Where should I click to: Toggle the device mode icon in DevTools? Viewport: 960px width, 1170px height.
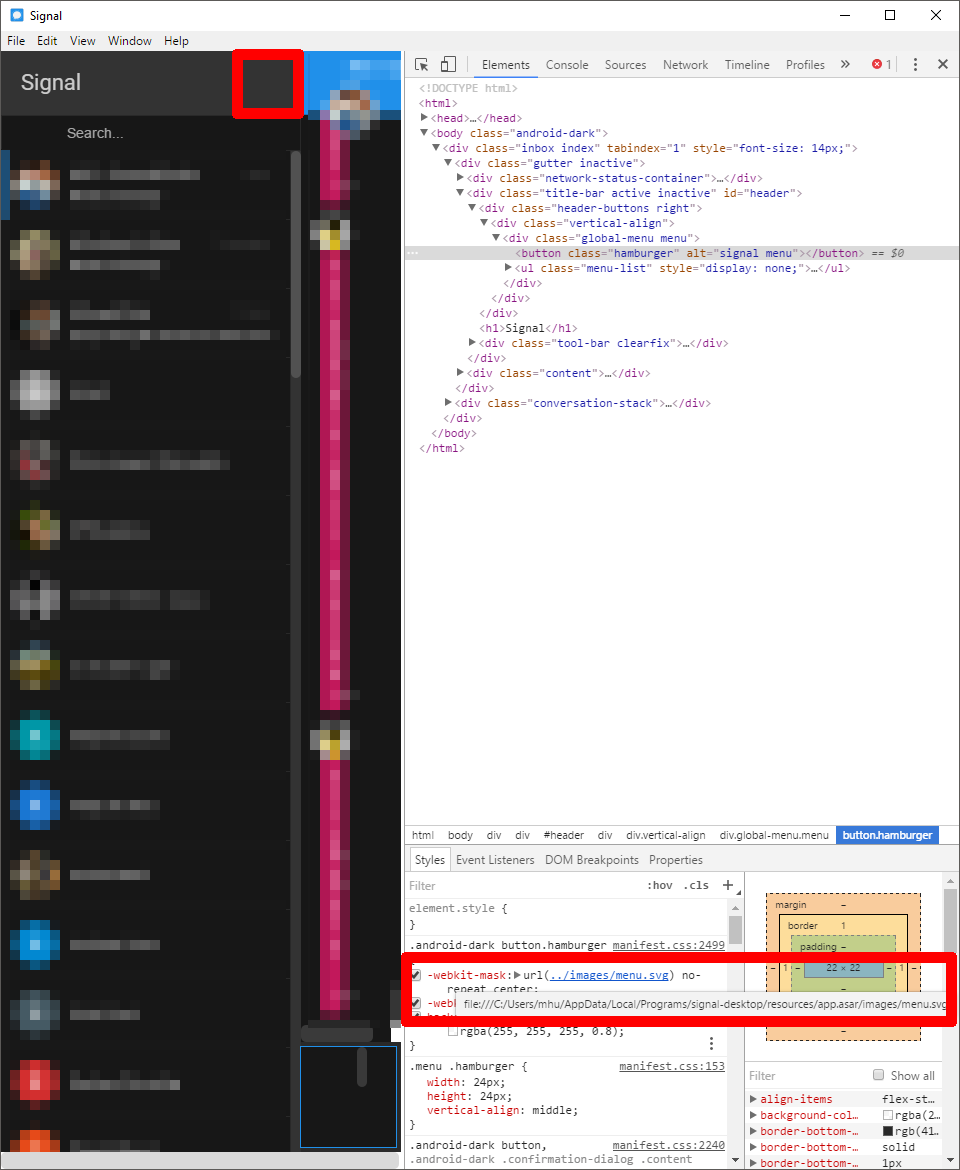point(447,64)
